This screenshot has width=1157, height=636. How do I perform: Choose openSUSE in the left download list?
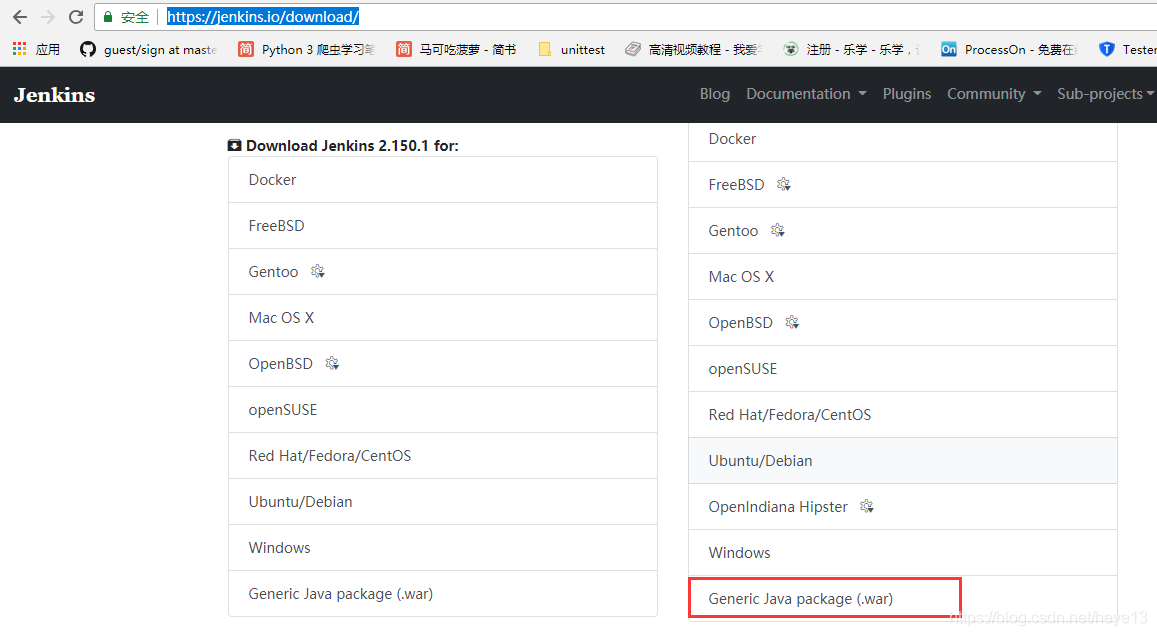pyautogui.click(x=443, y=409)
